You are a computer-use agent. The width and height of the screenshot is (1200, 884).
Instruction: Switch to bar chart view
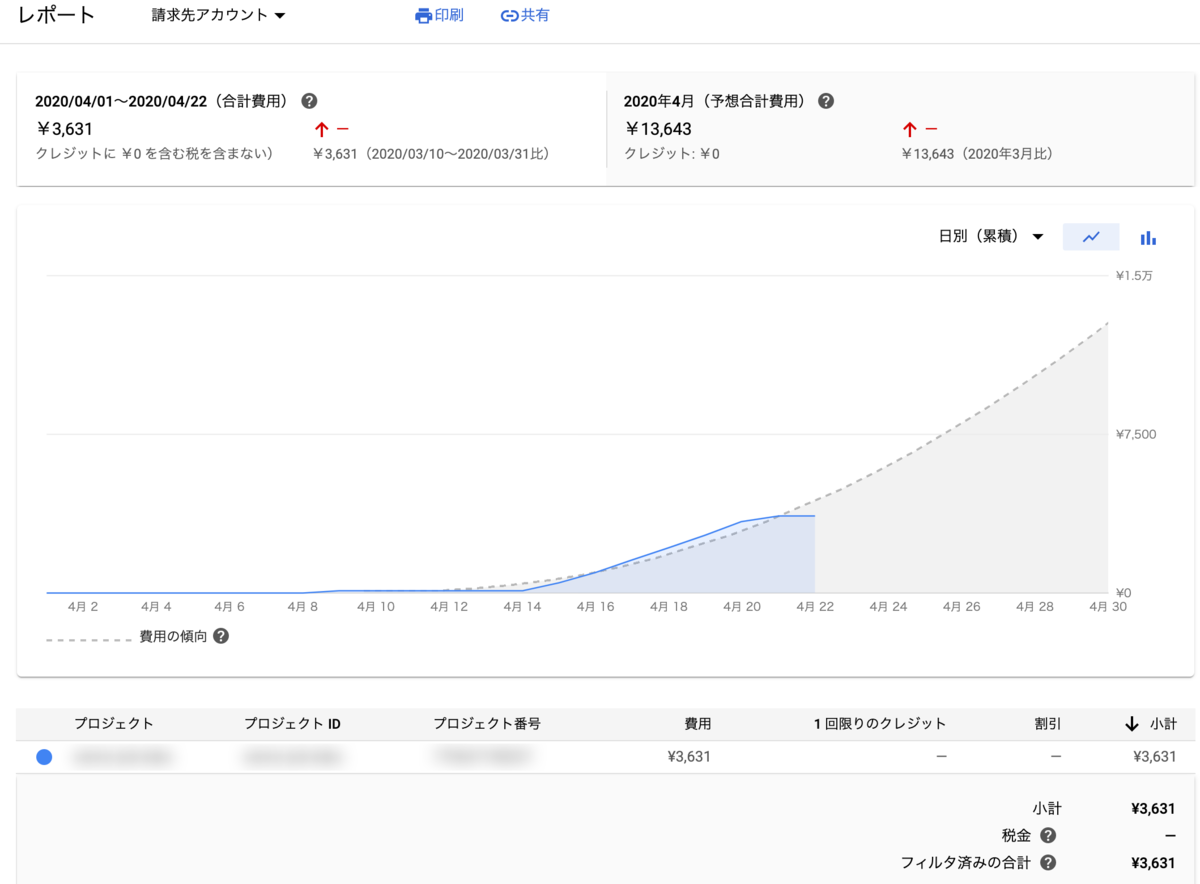[x=1148, y=238]
